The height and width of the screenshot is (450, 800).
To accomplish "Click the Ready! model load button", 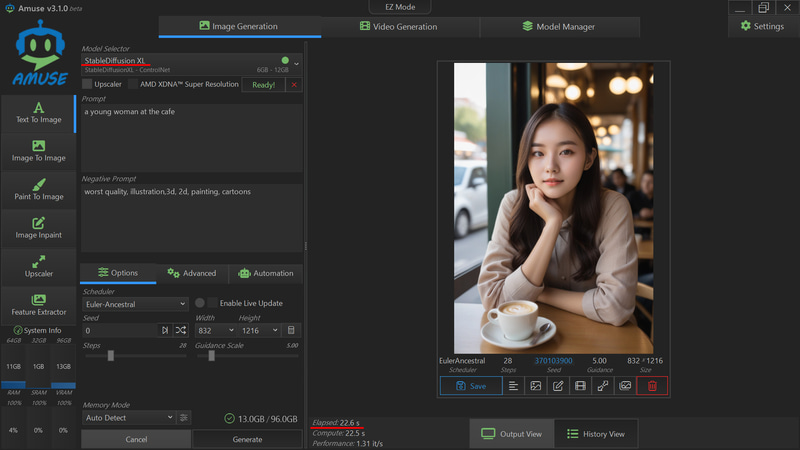I will (263, 85).
